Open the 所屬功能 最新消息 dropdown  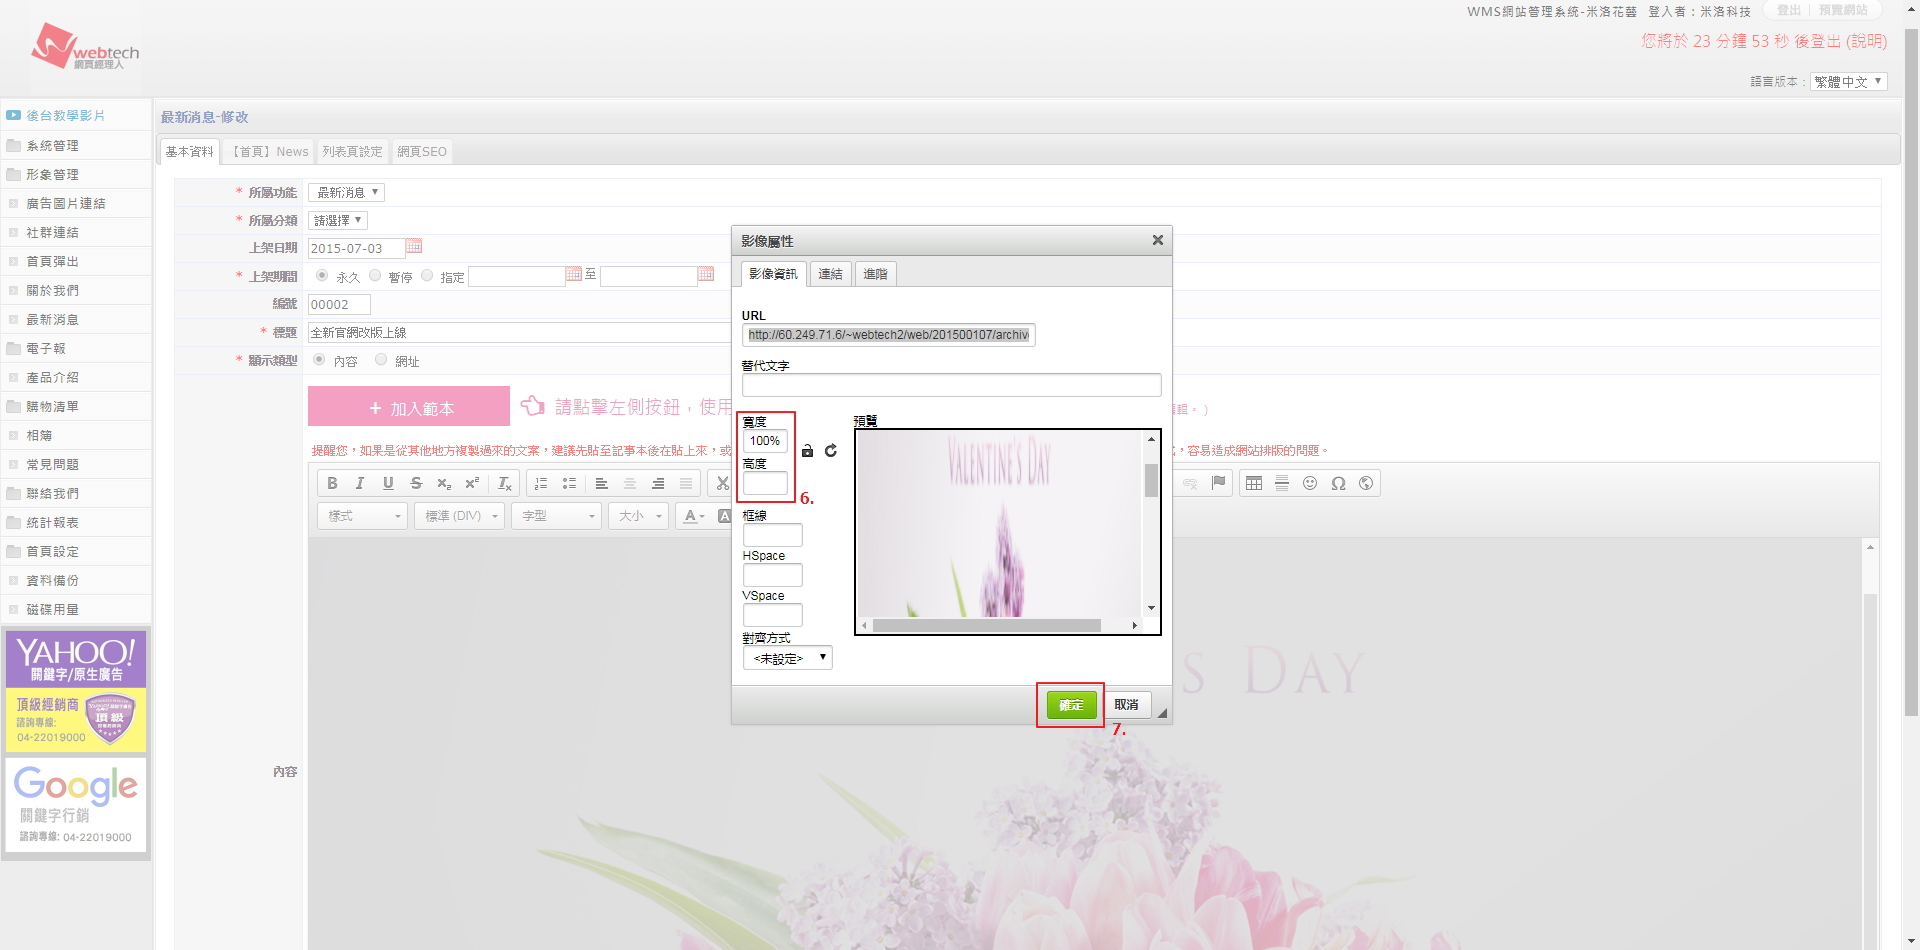coord(346,193)
